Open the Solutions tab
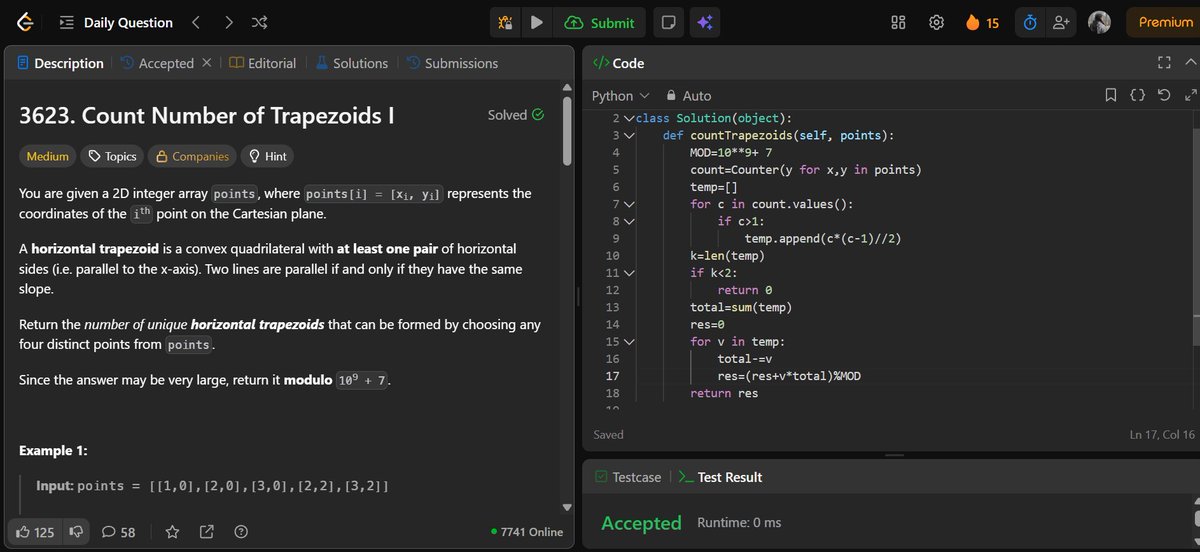Screen dimensions: 1200x552 pos(351,63)
